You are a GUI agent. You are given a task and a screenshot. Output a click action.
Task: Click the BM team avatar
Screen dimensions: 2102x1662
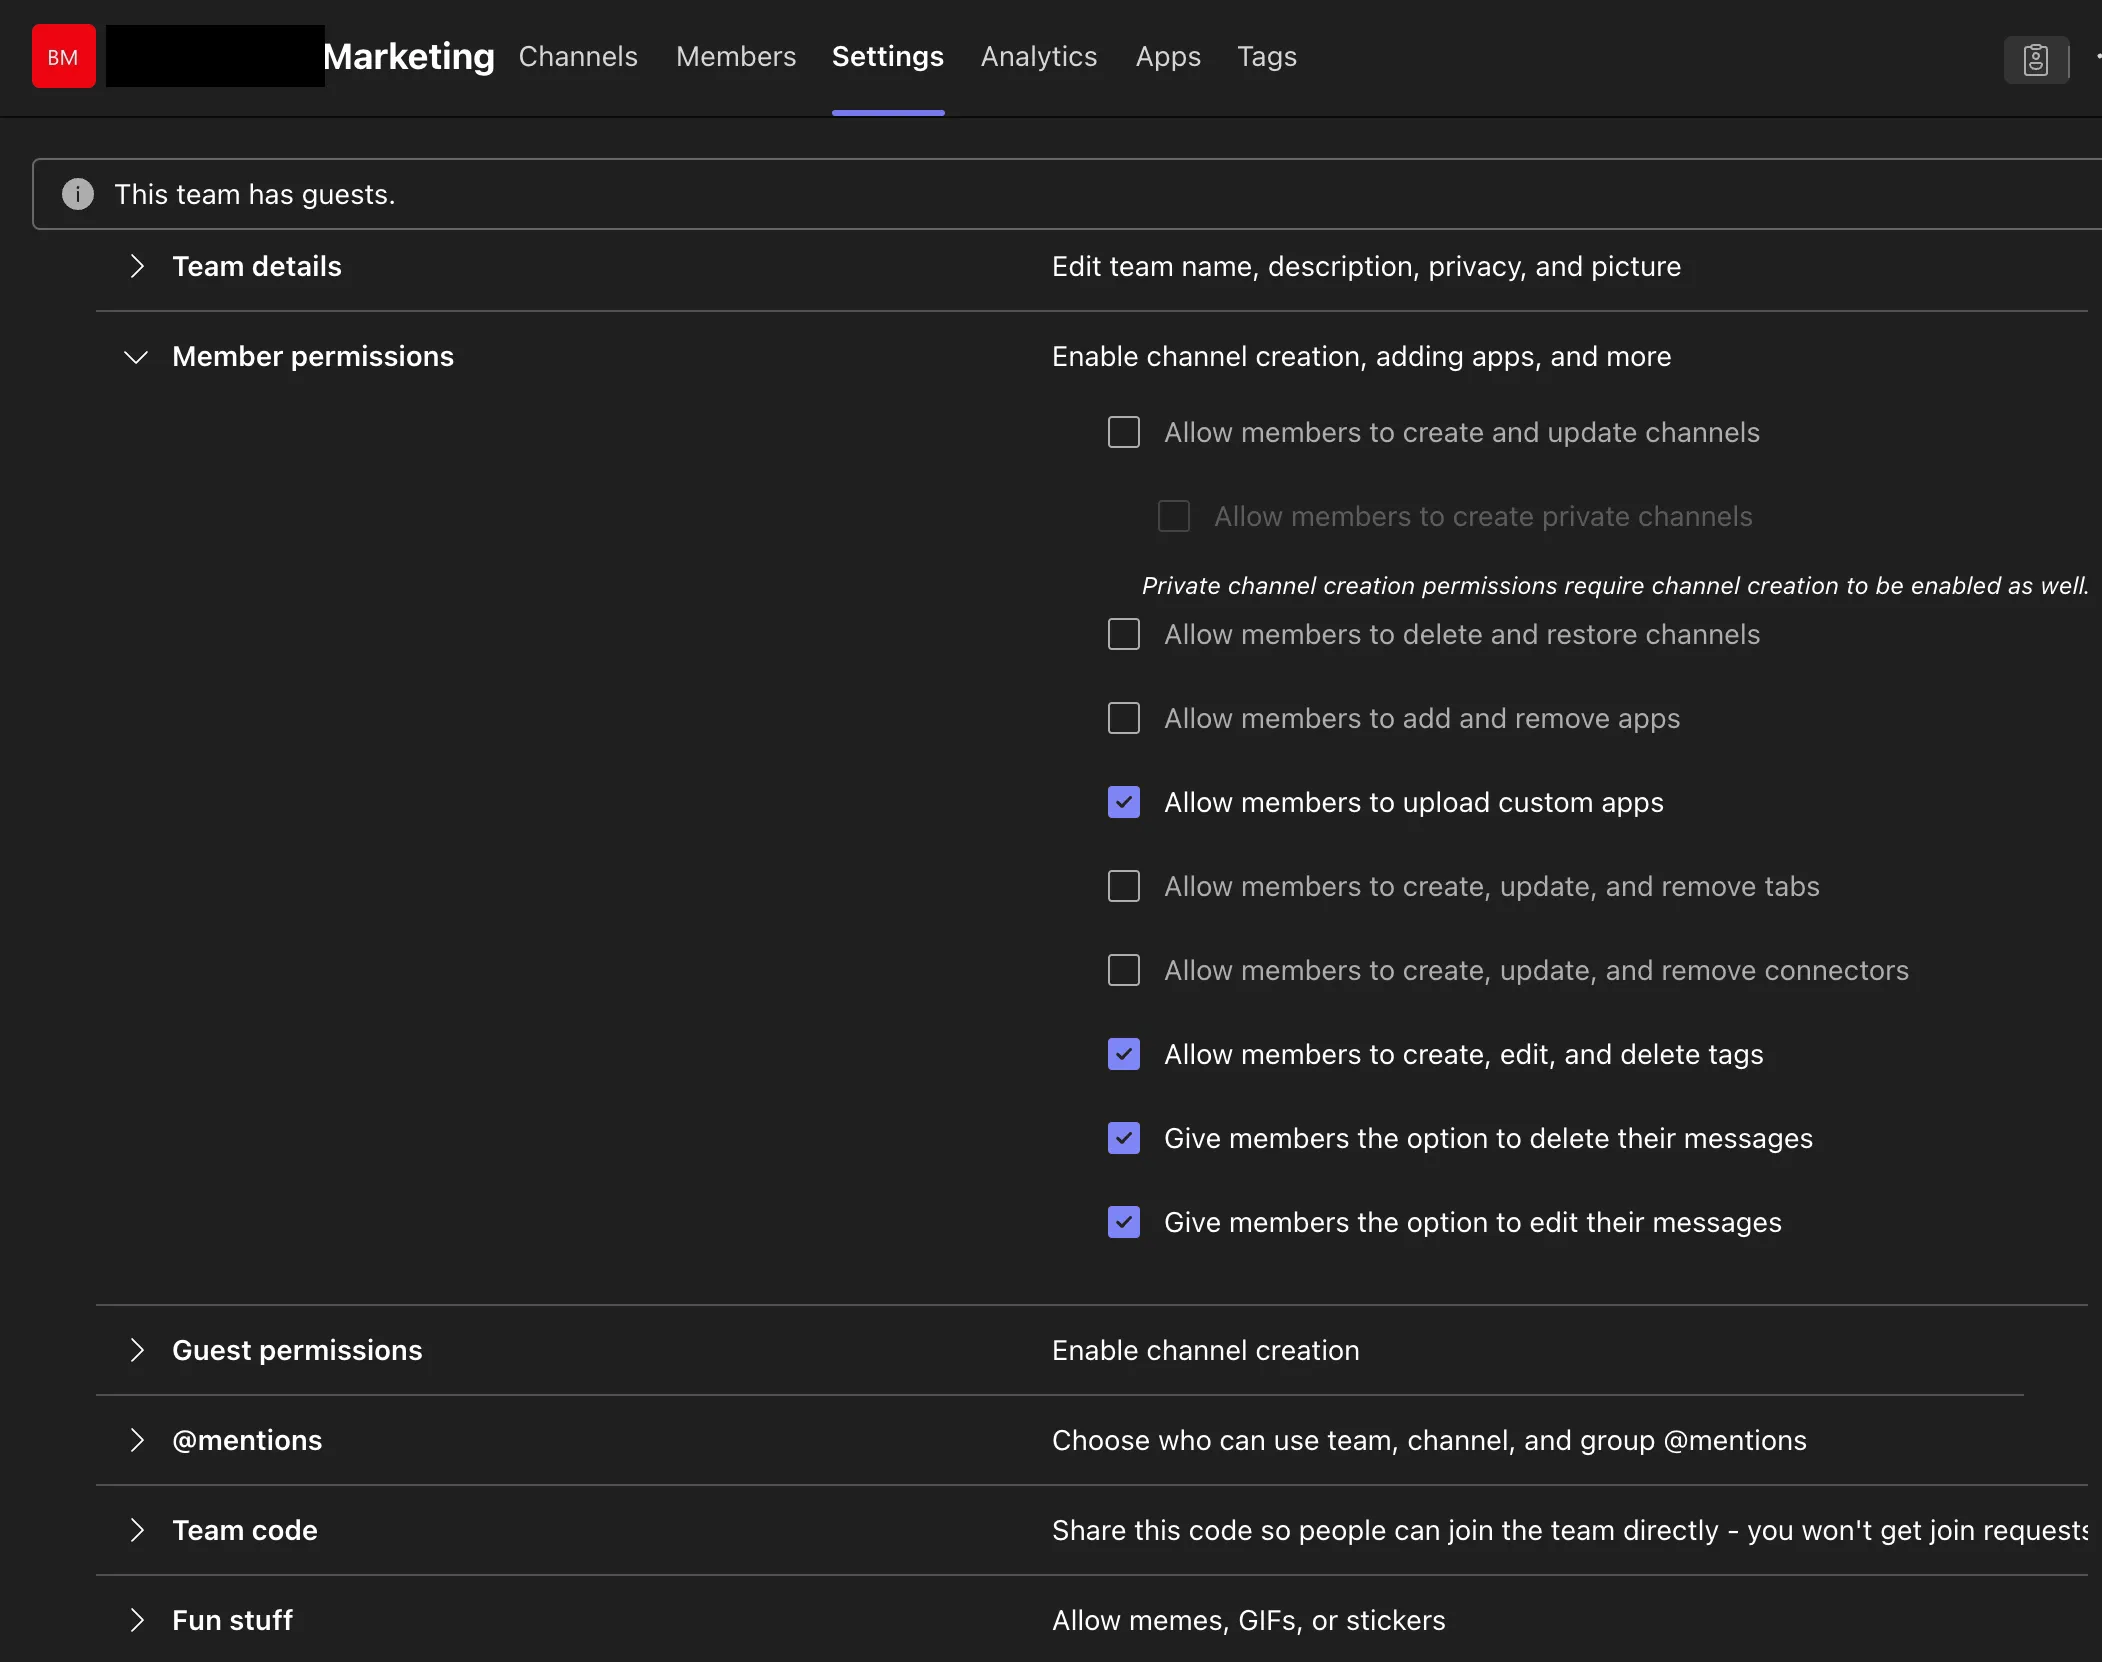pyautogui.click(x=63, y=57)
